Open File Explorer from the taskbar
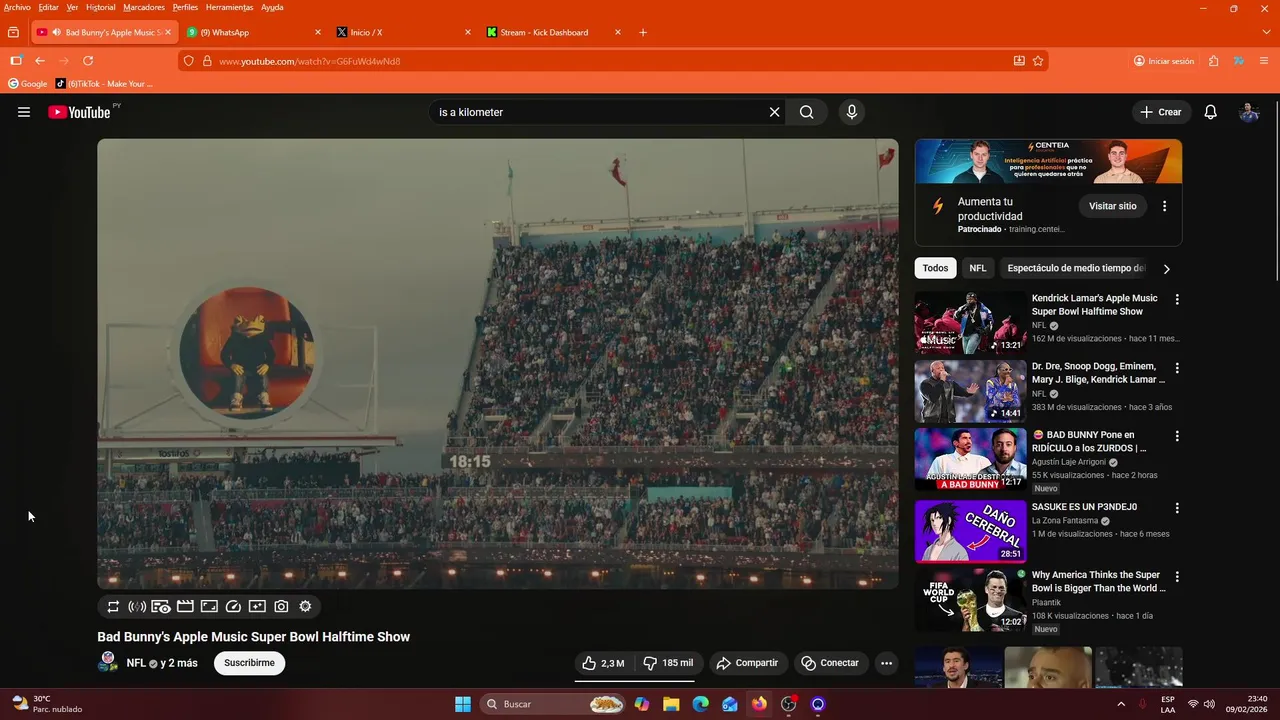1280x720 pixels. [671, 704]
